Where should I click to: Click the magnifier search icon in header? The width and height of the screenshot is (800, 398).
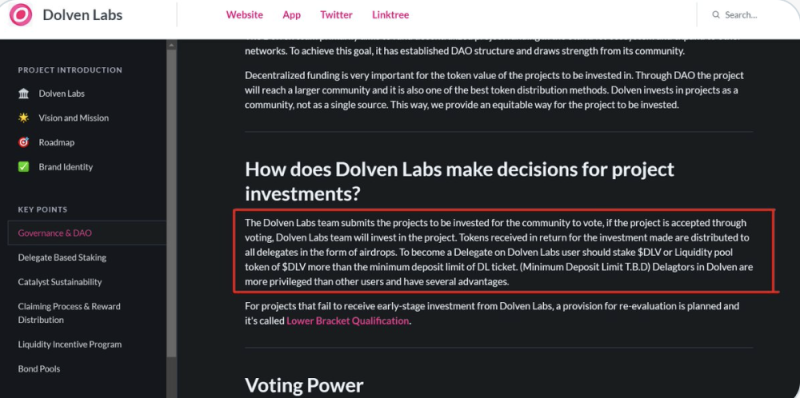[x=716, y=15]
